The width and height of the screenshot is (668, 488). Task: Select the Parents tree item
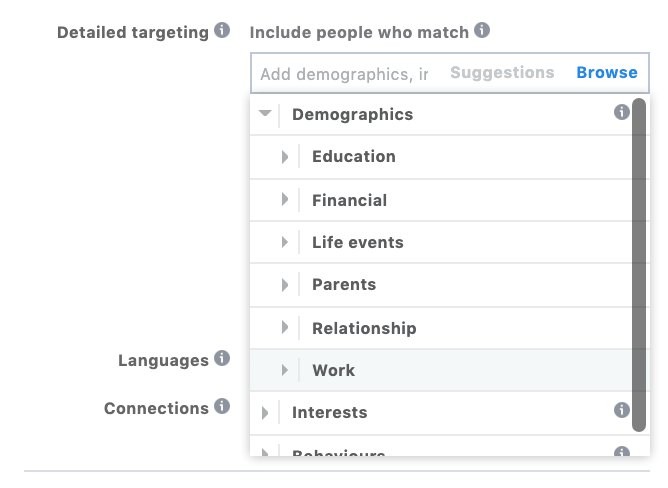coord(344,285)
